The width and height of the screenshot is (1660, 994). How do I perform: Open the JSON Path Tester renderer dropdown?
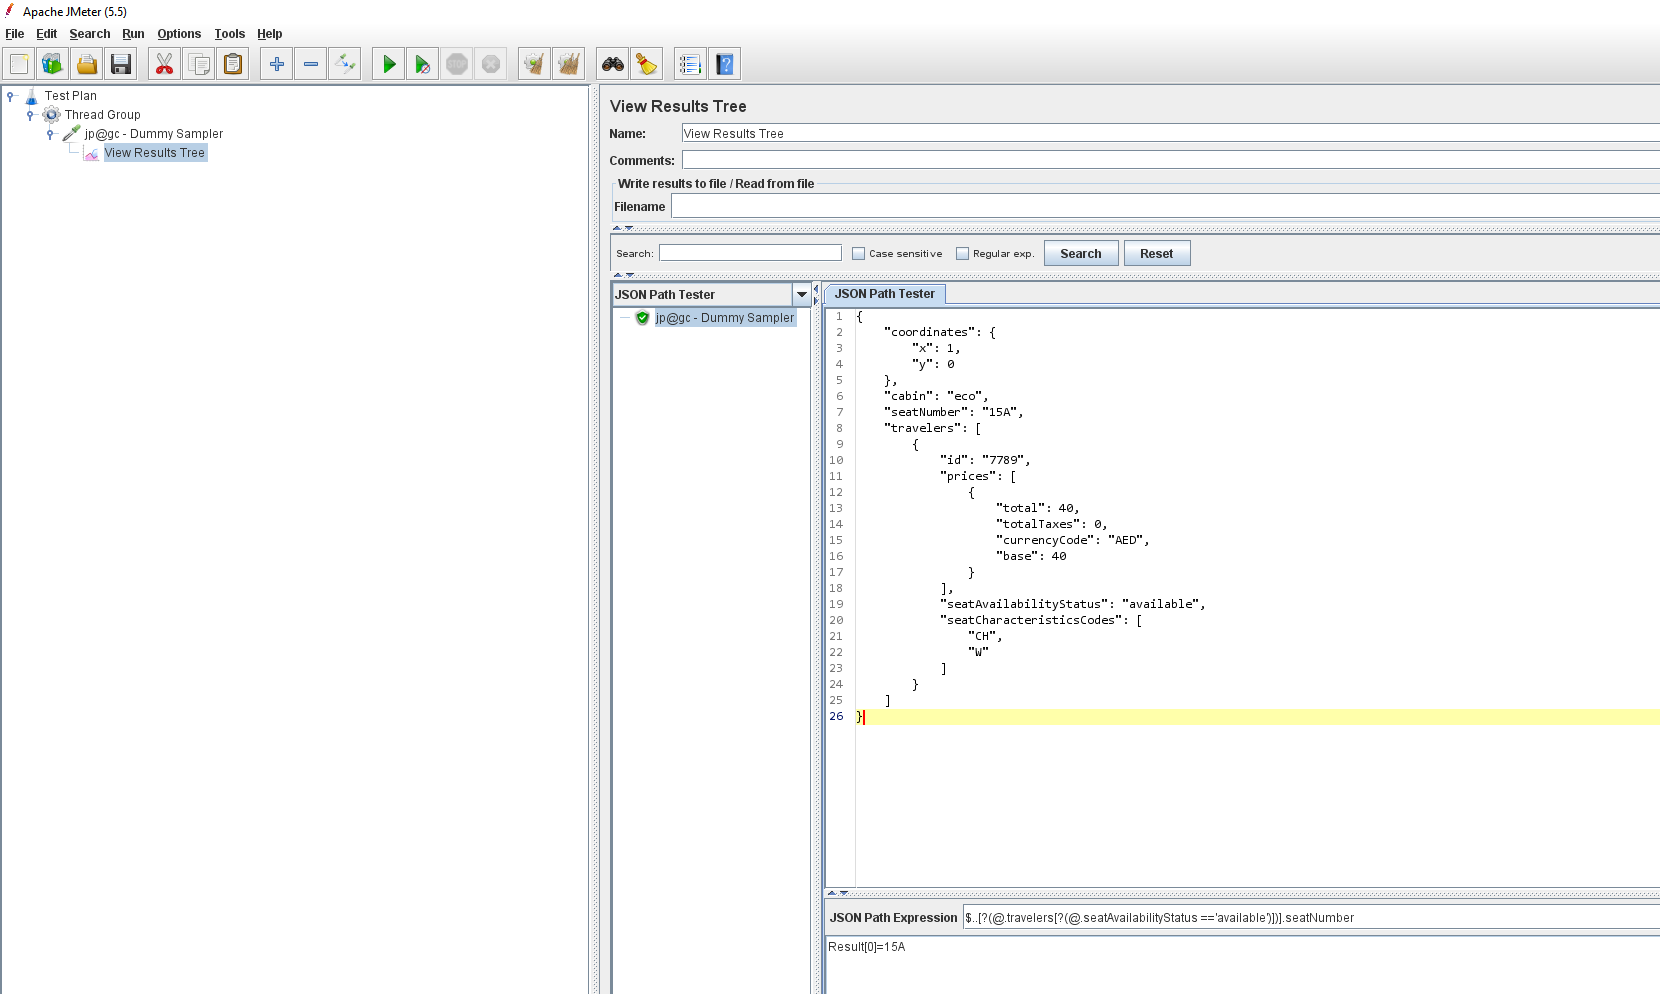(x=801, y=295)
